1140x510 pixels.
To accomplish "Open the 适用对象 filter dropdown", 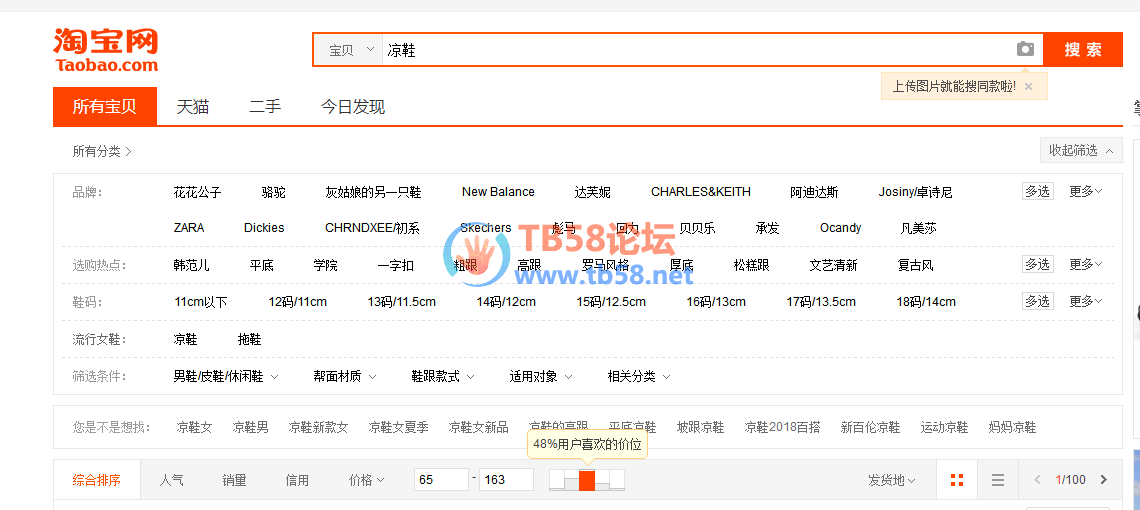I will (x=541, y=376).
